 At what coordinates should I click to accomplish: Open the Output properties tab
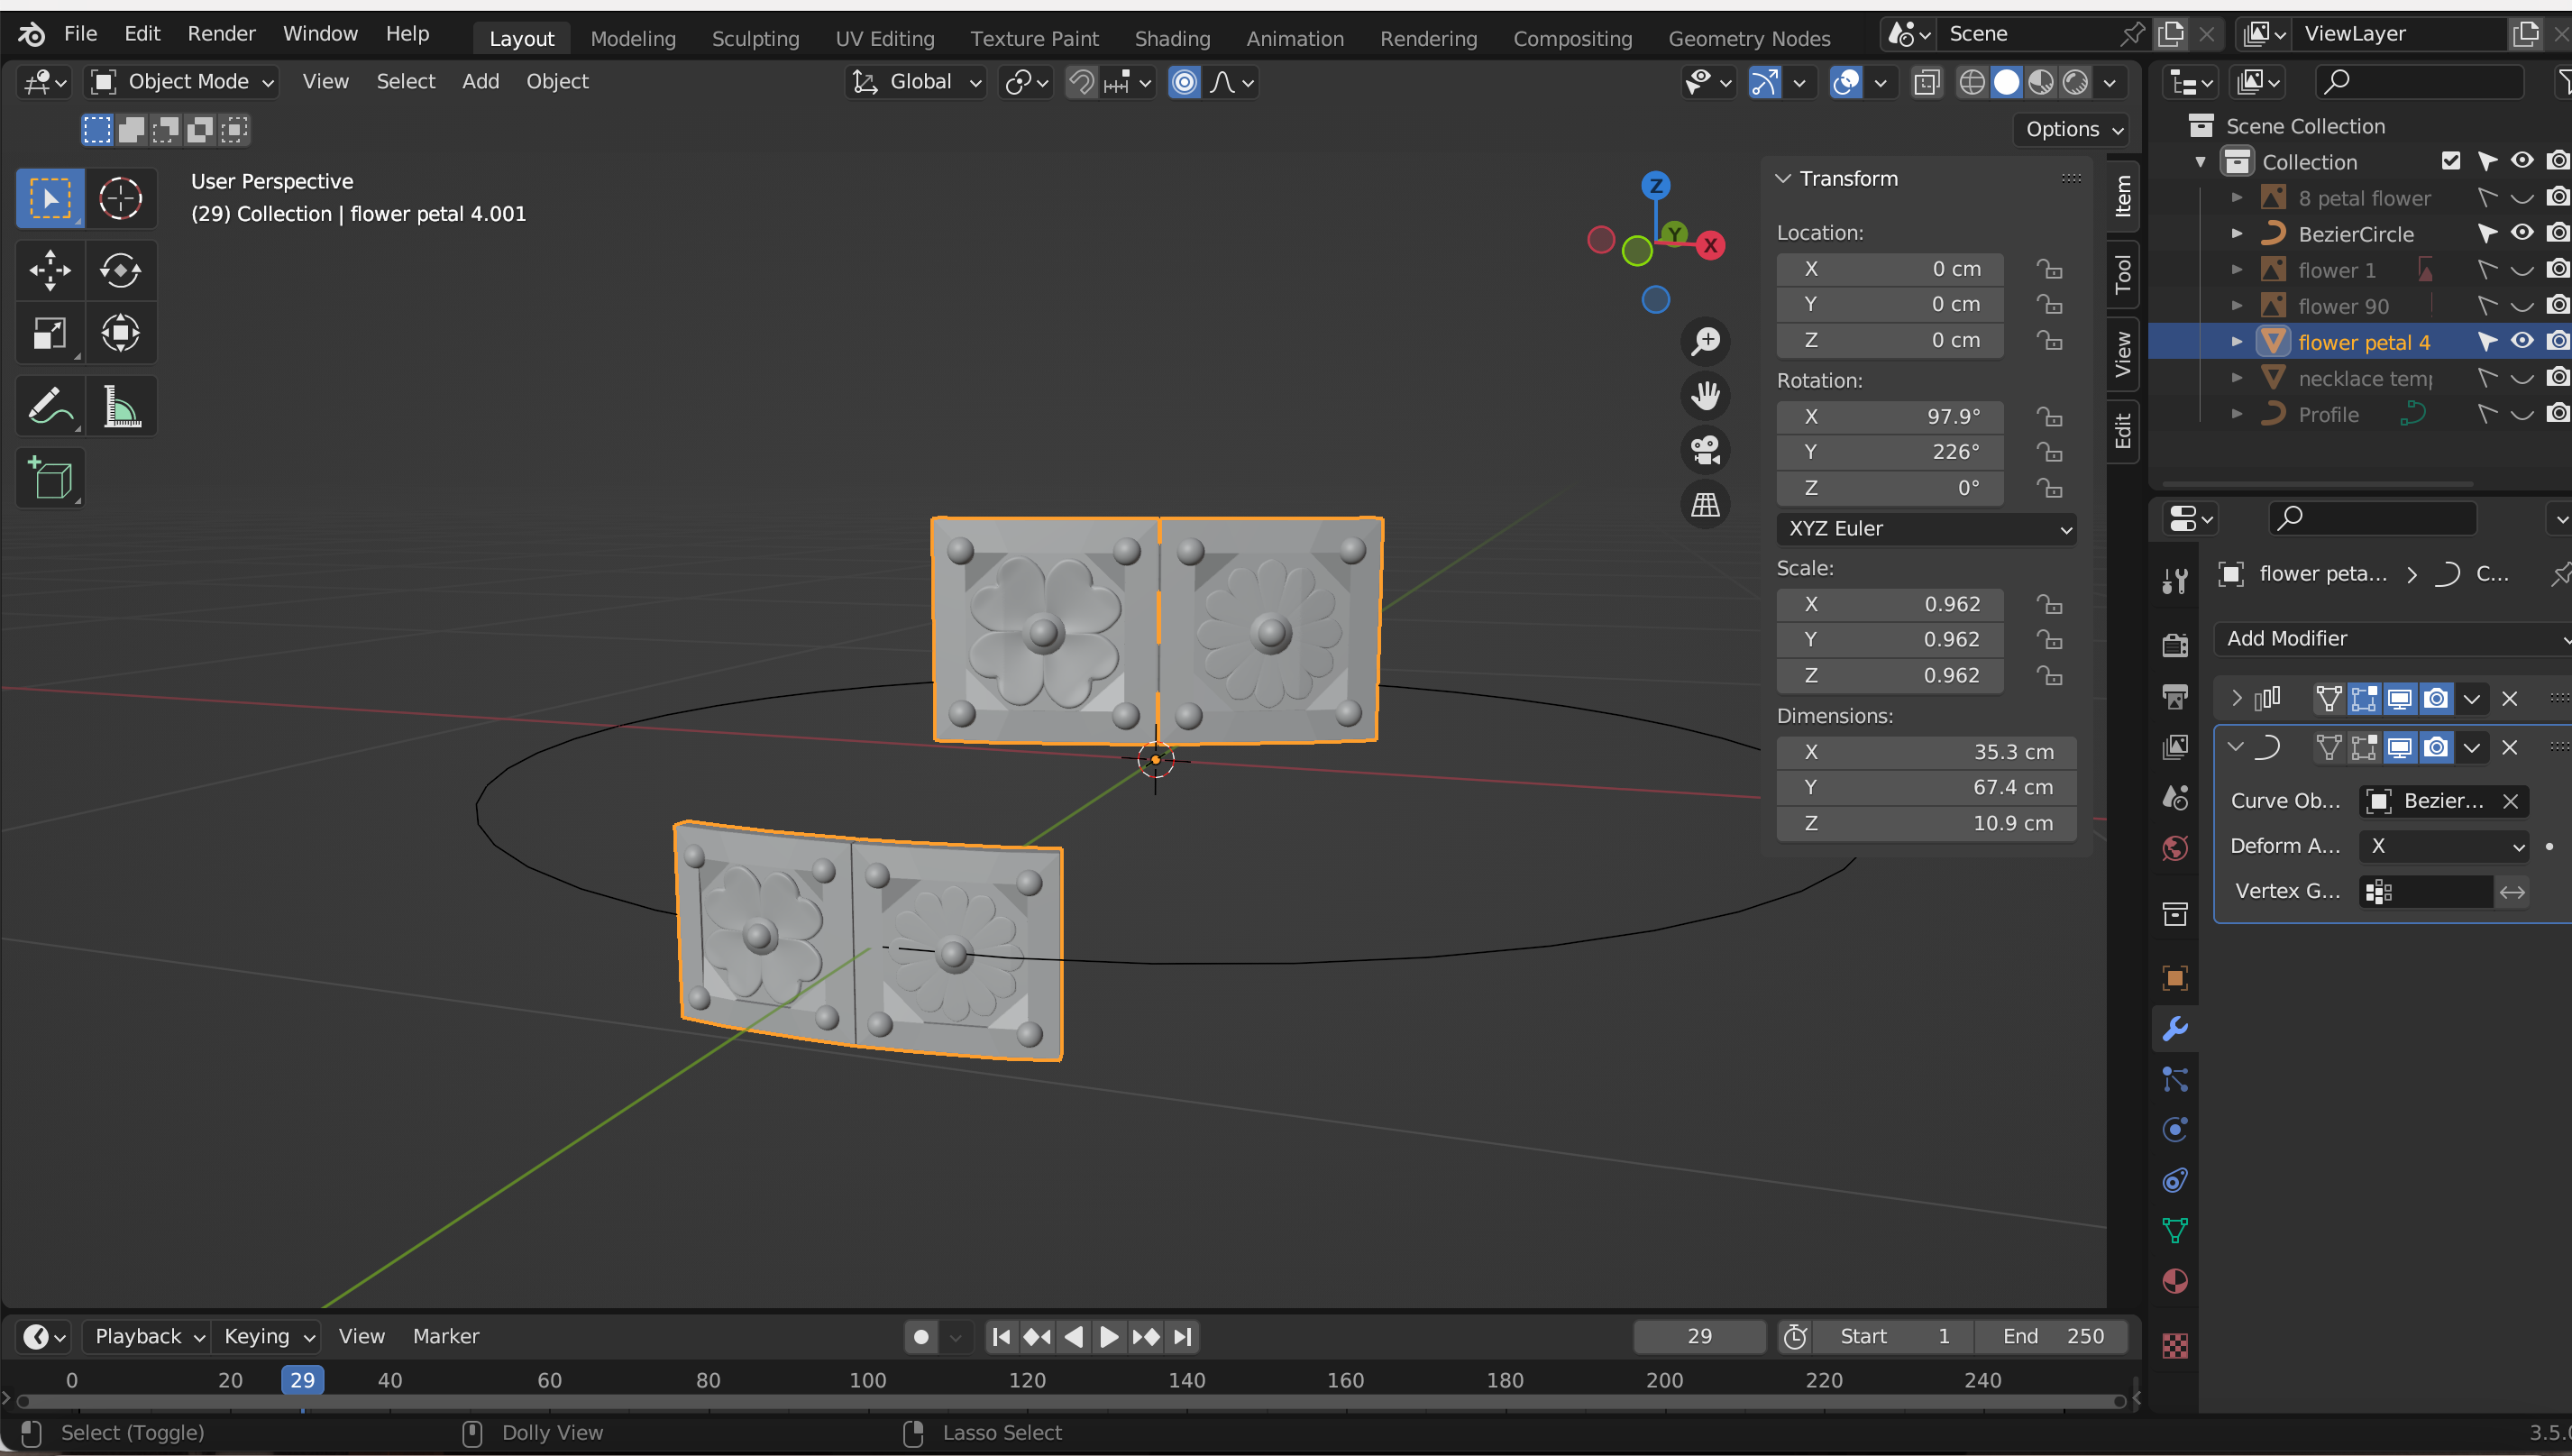(x=2174, y=696)
